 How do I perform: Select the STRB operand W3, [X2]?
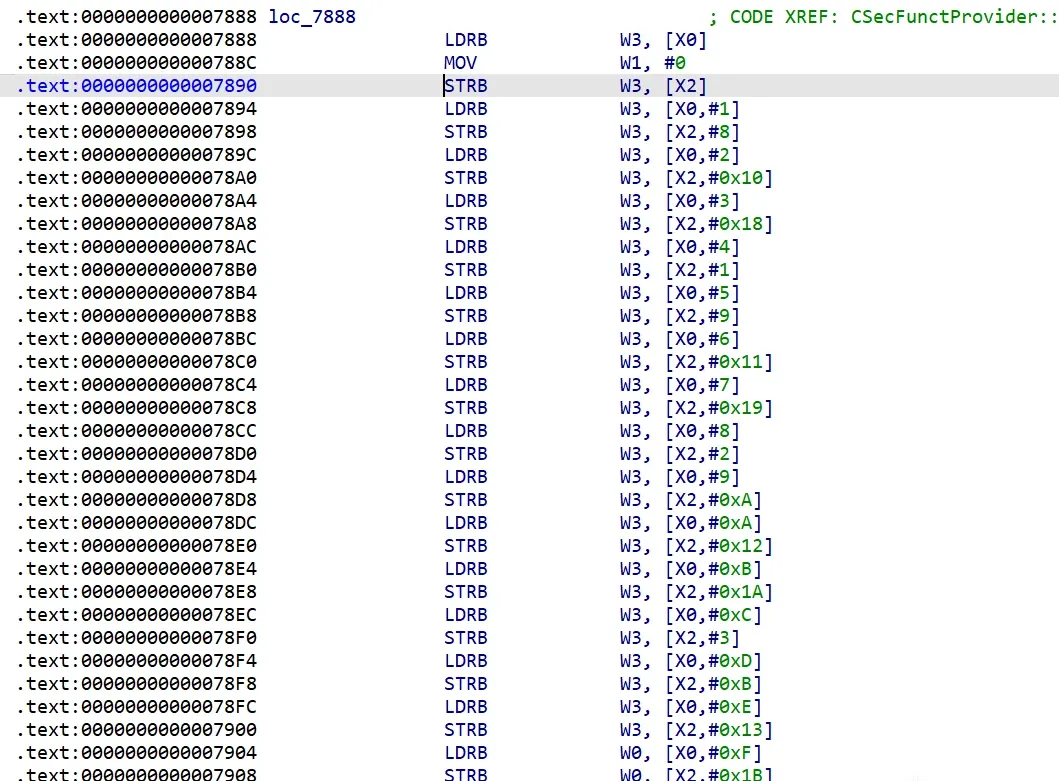pyautogui.click(x=663, y=86)
